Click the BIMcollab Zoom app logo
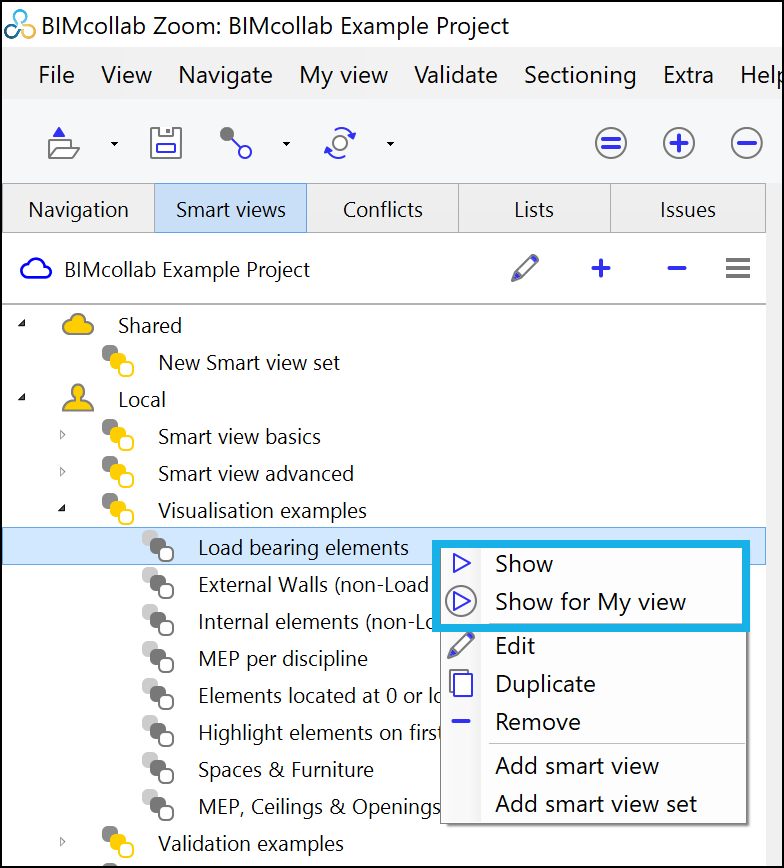The width and height of the screenshot is (784, 868). pyautogui.click(x=19, y=25)
